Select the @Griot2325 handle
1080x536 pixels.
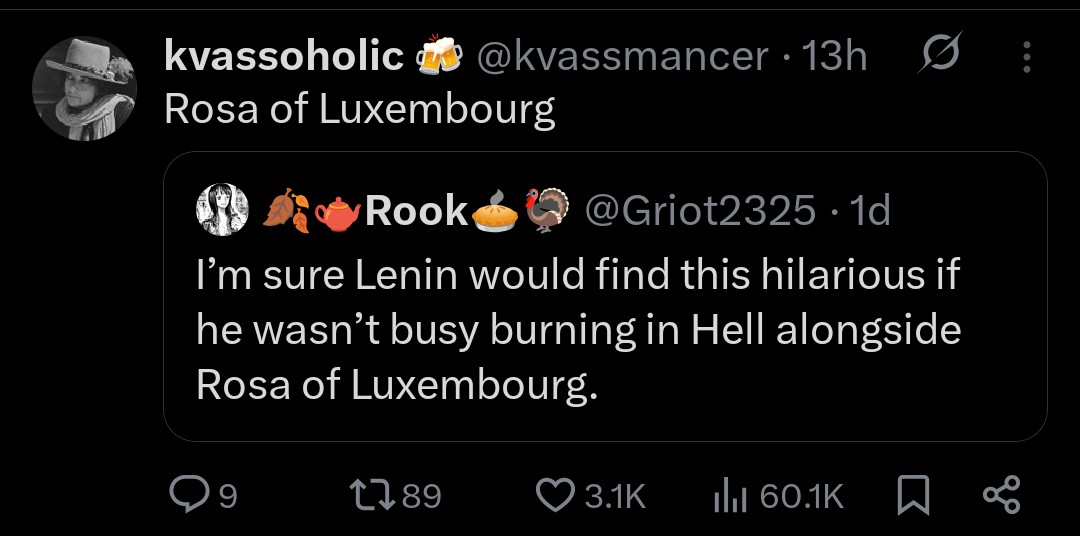700,211
